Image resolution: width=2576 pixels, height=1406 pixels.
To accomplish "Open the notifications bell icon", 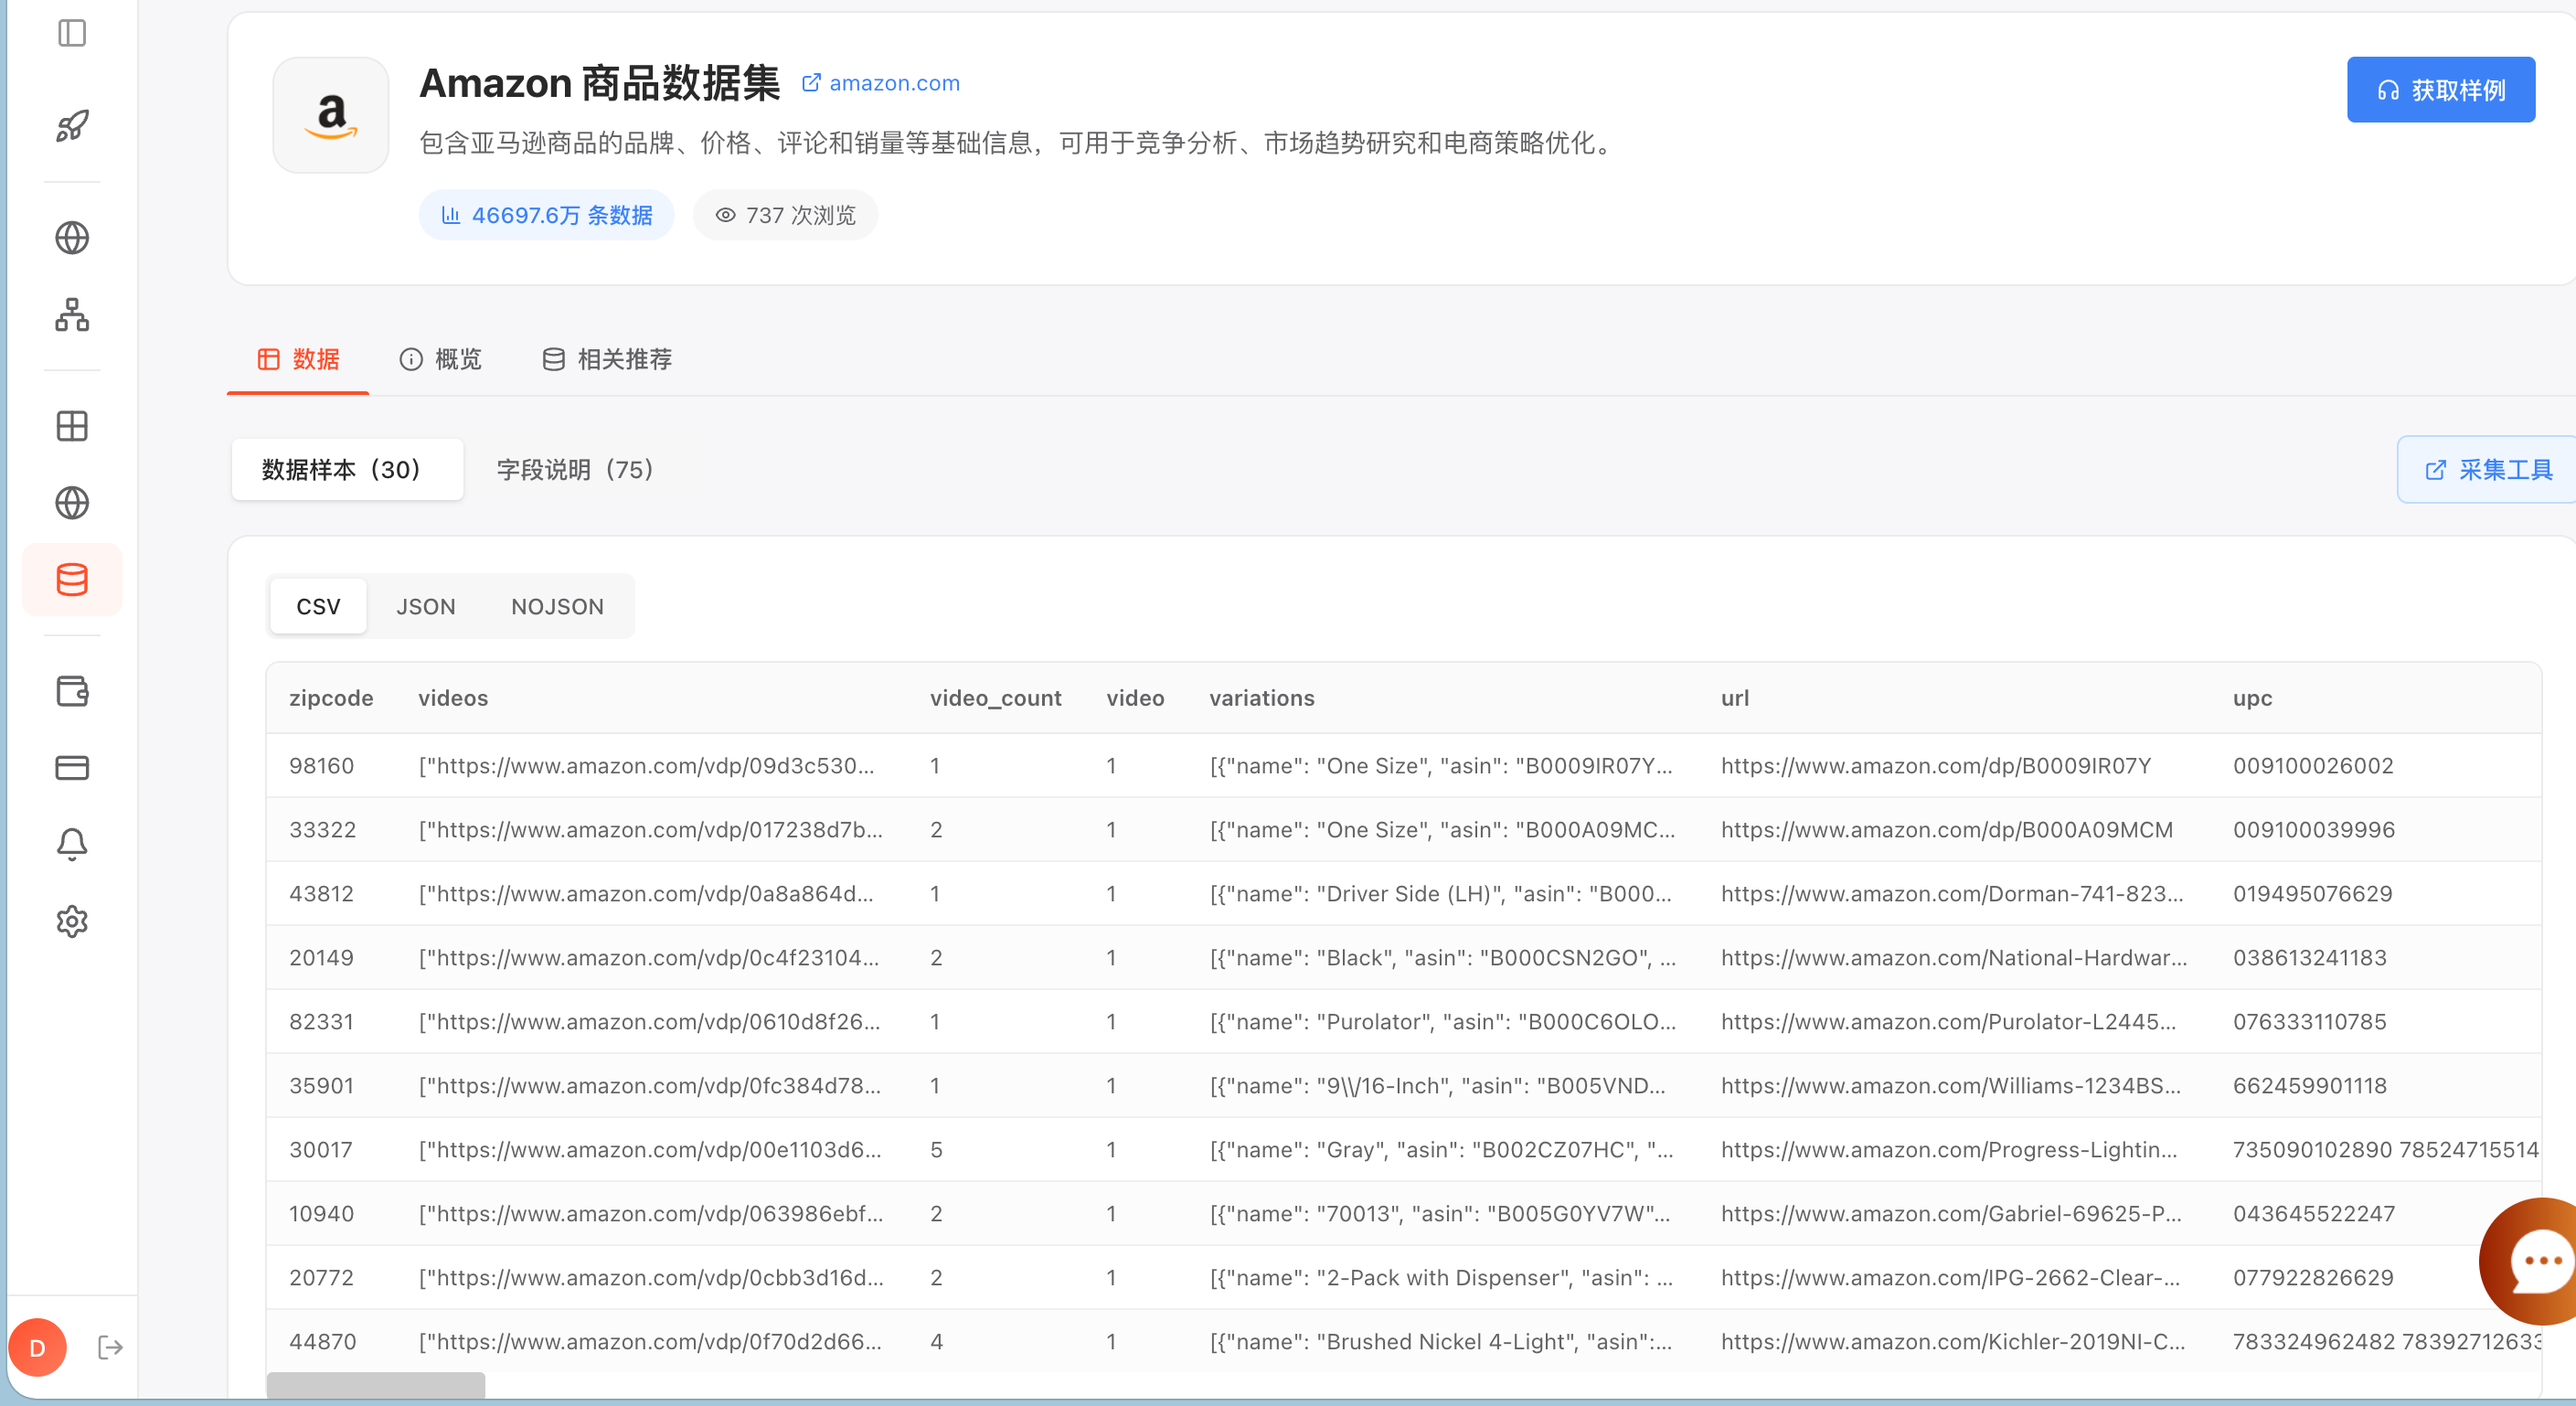I will coord(72,845).
